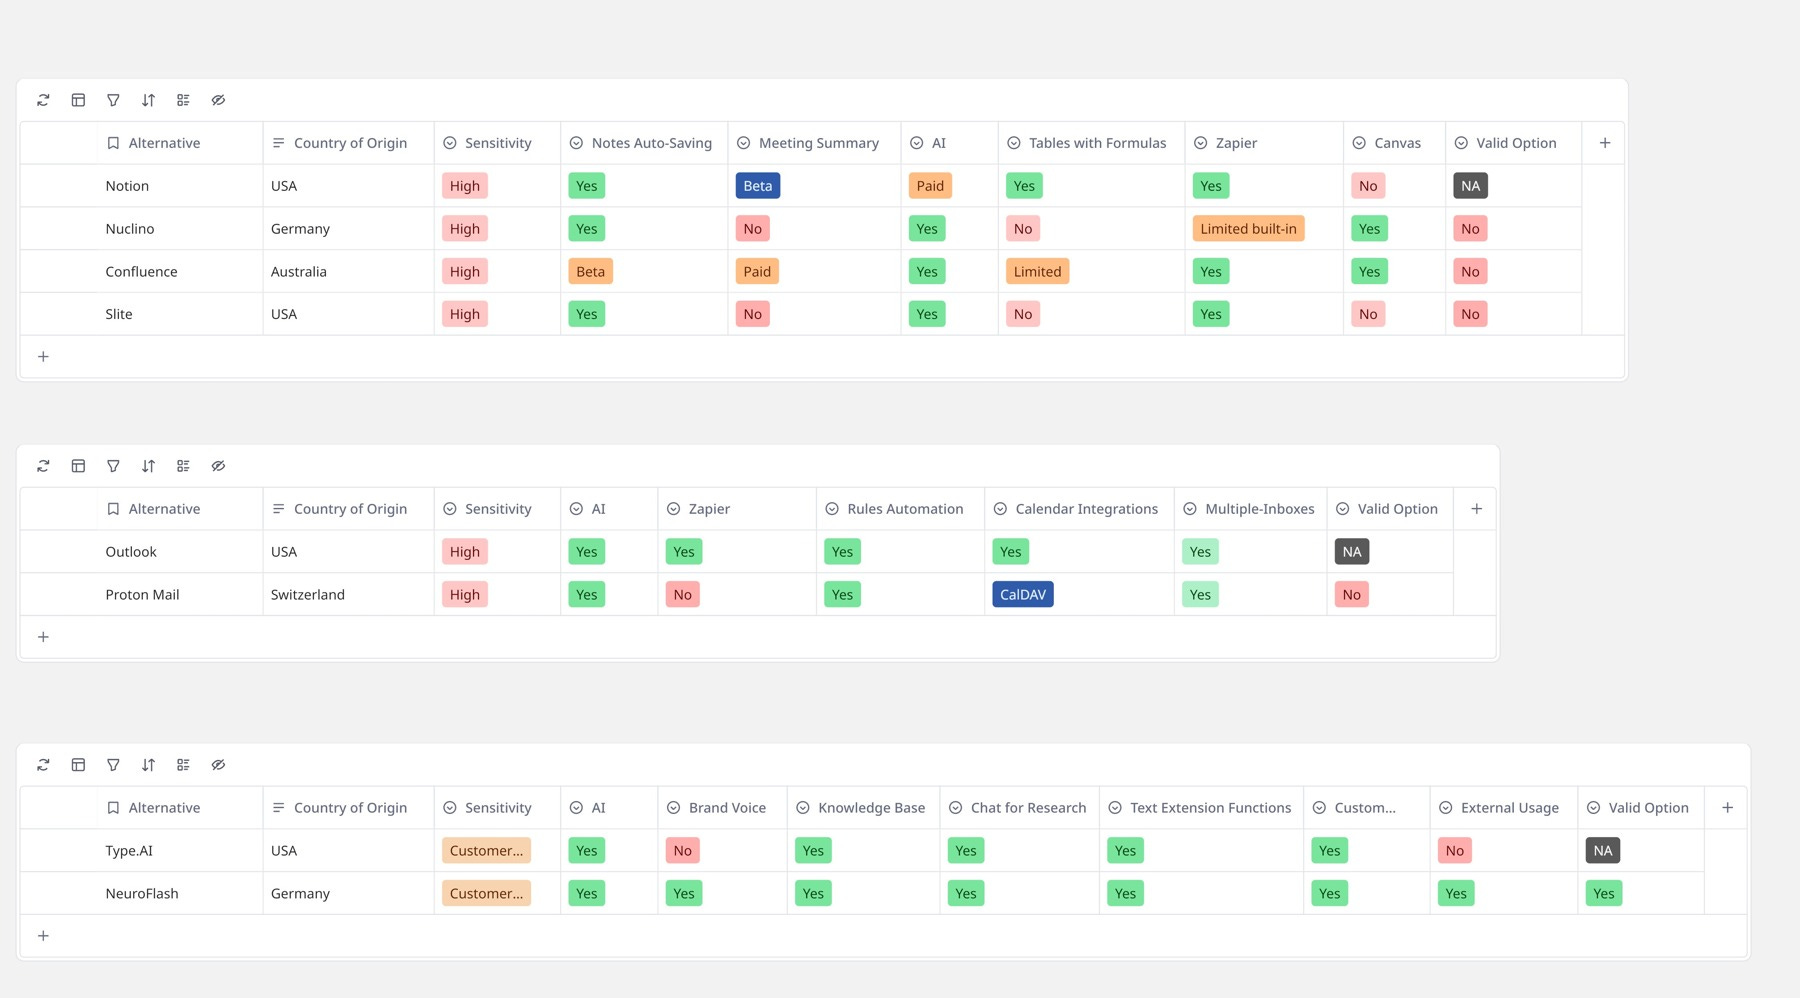Open Canvas column header
Image resolution: width=1800 pixels, height=998 pixels.
tap(1394, 143)
